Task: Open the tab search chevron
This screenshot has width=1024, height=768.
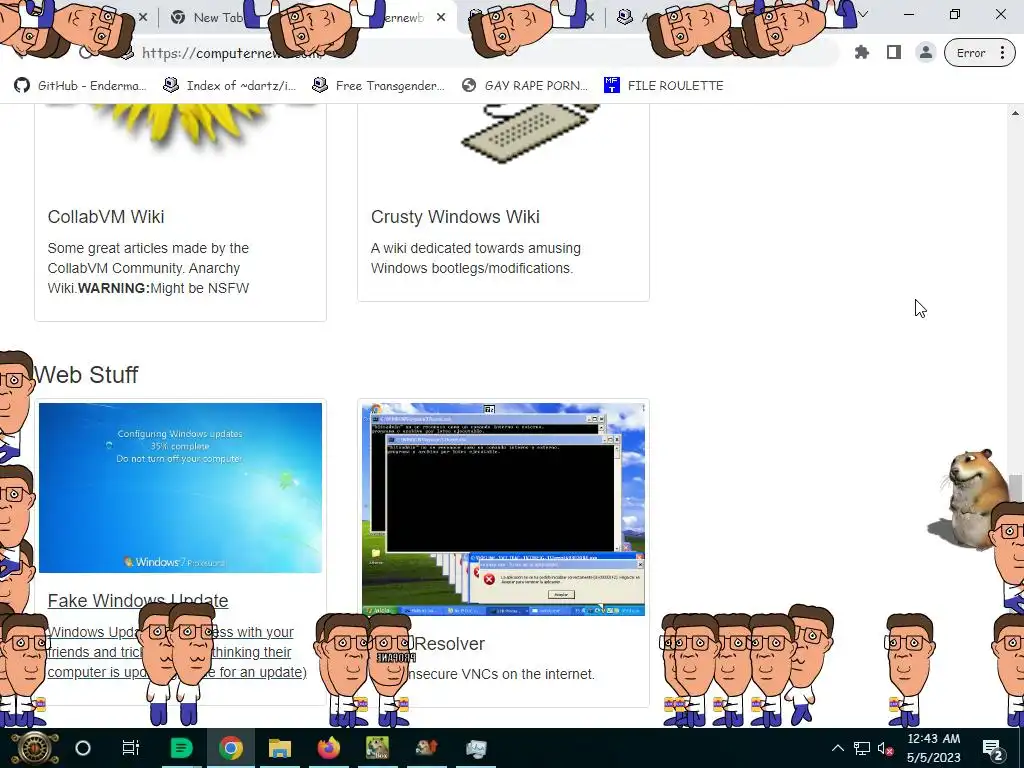Action: click(x=863, y=14)
